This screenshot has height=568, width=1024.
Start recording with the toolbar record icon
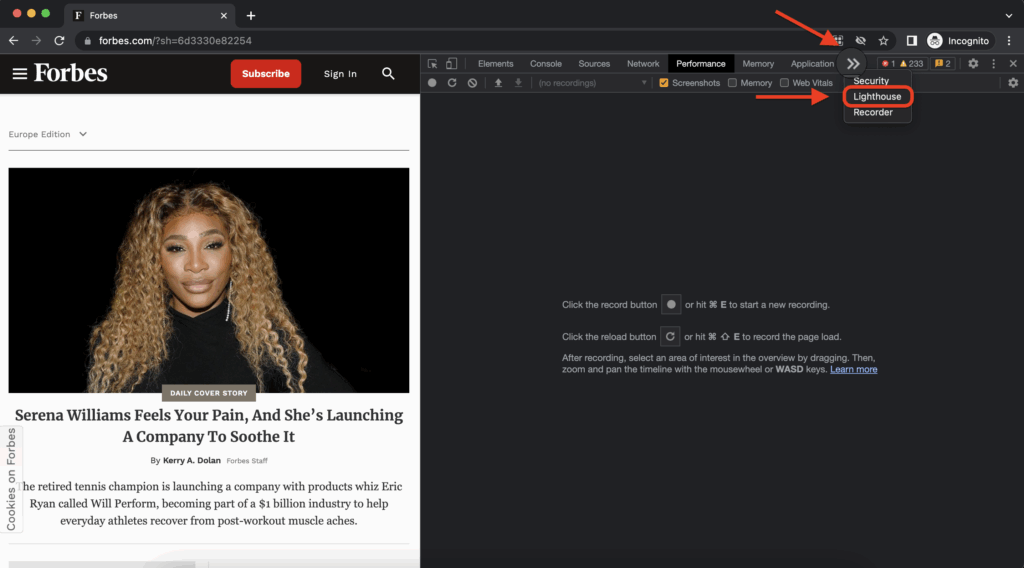(432, 83)
